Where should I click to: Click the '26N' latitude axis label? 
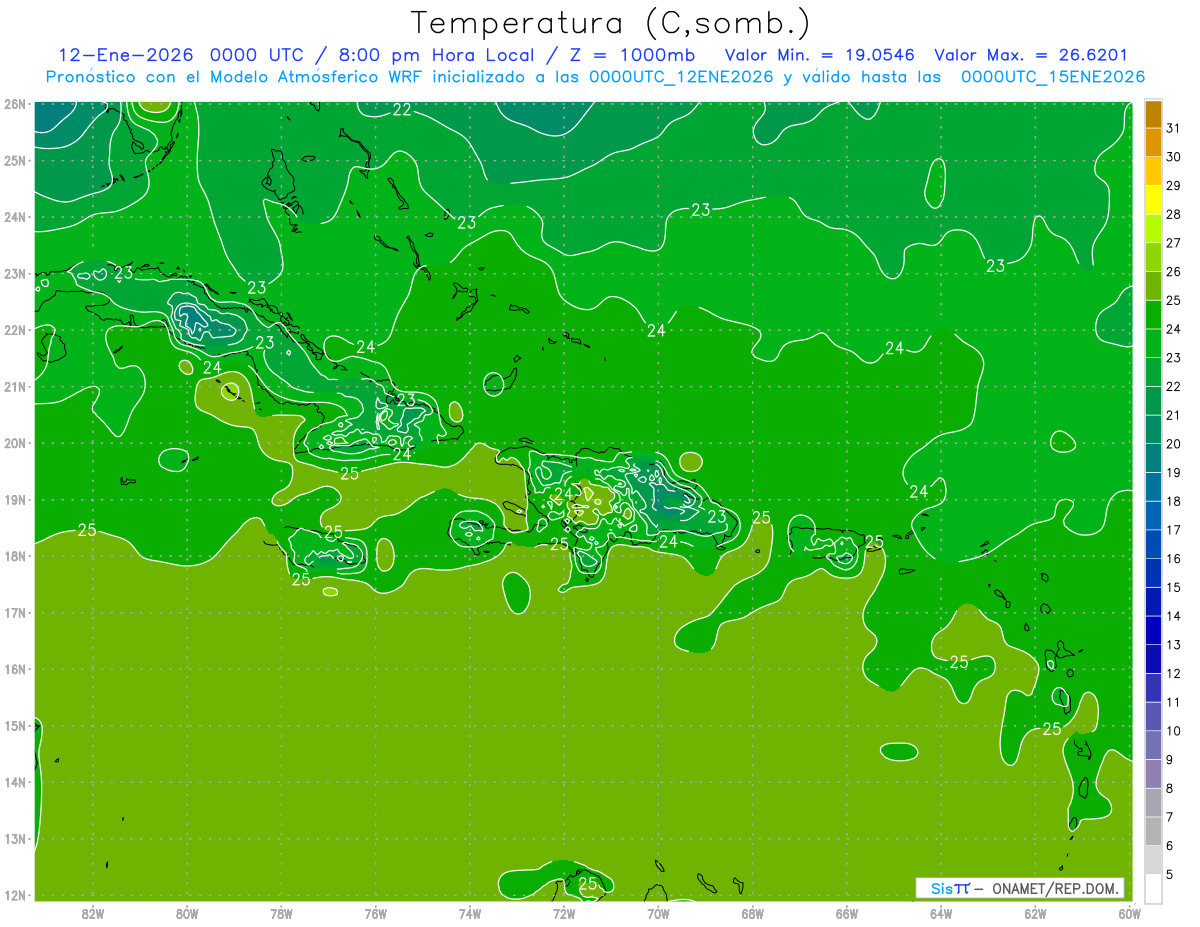[14, 104]
